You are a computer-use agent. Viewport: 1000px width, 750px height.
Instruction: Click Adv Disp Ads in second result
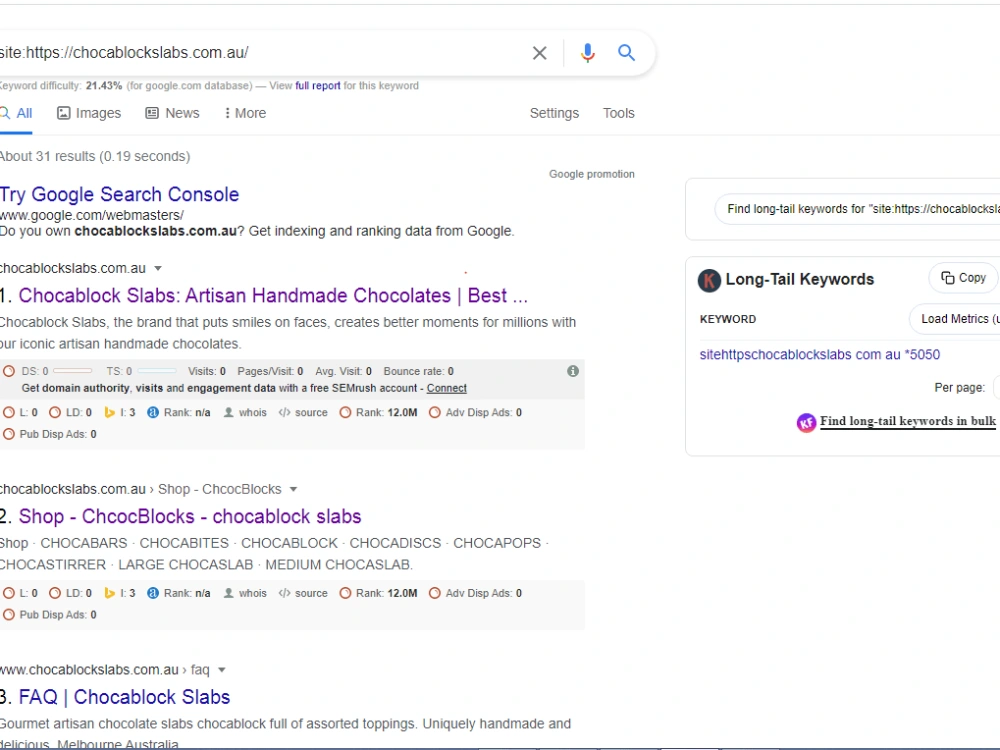(475, 593)
